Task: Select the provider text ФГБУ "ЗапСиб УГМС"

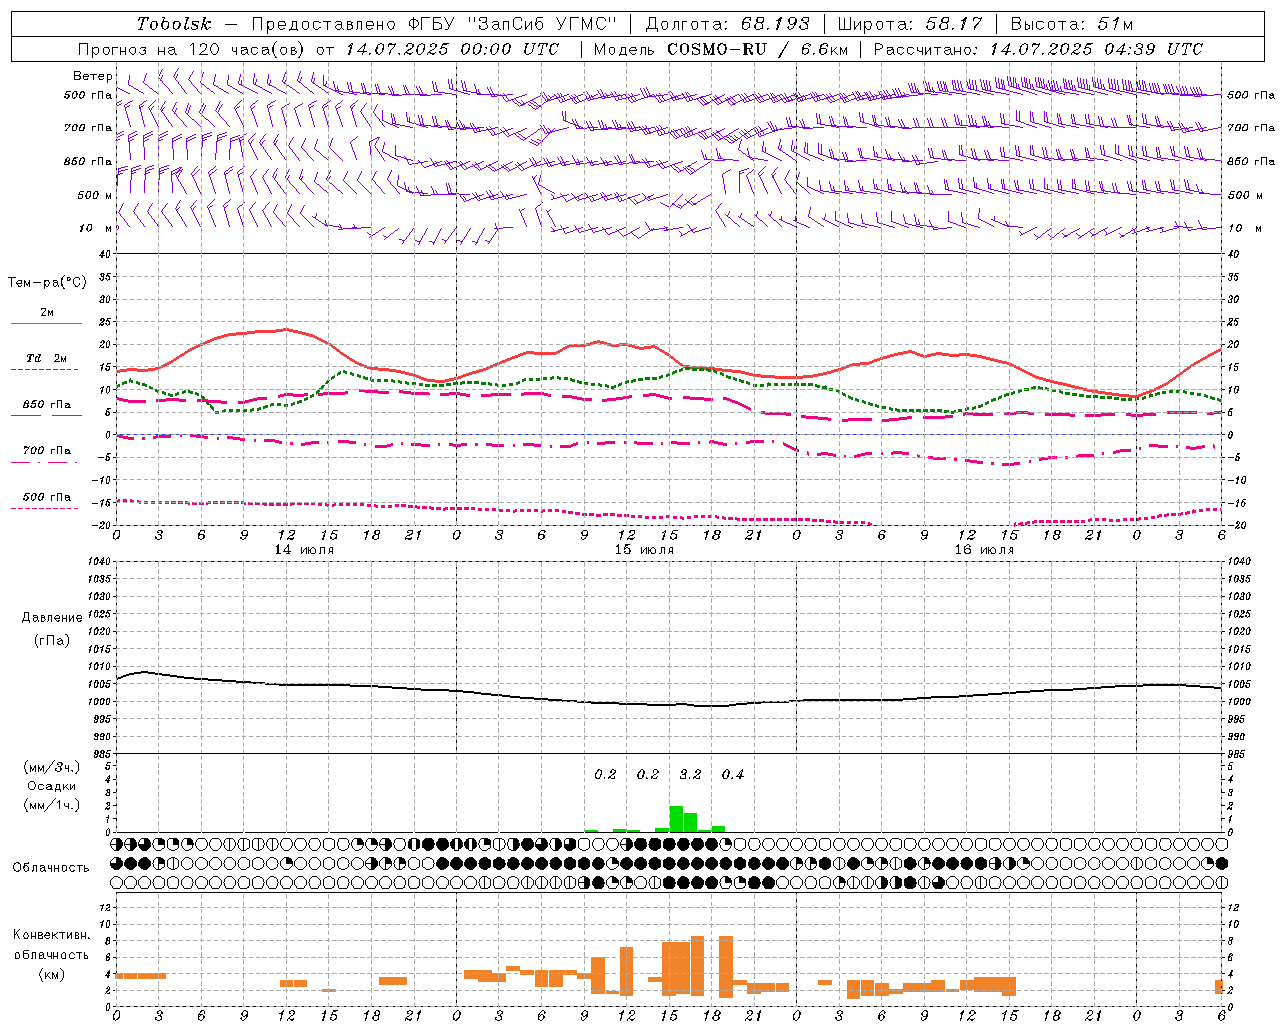Action: [512, 24]
